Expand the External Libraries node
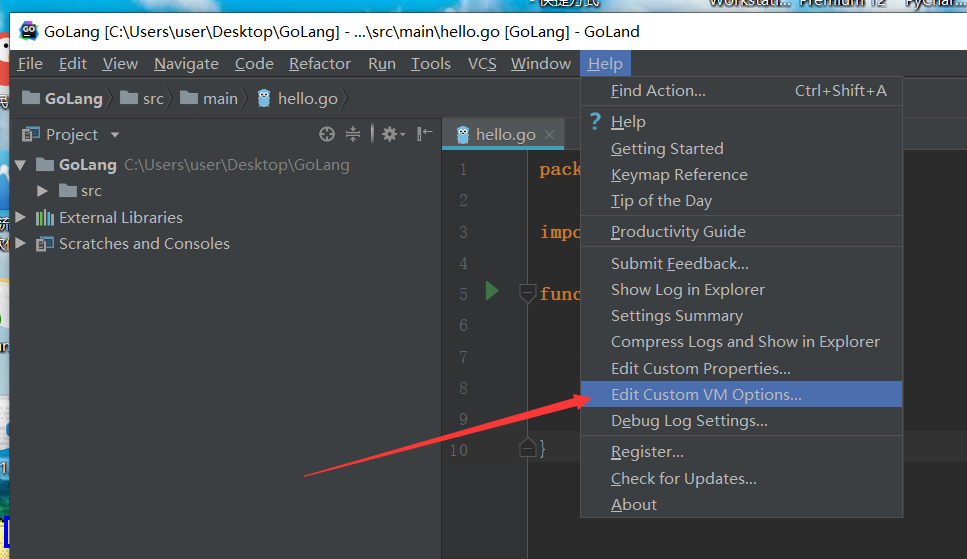The height and width of the screenshot is (559, 967). (20, 217)
